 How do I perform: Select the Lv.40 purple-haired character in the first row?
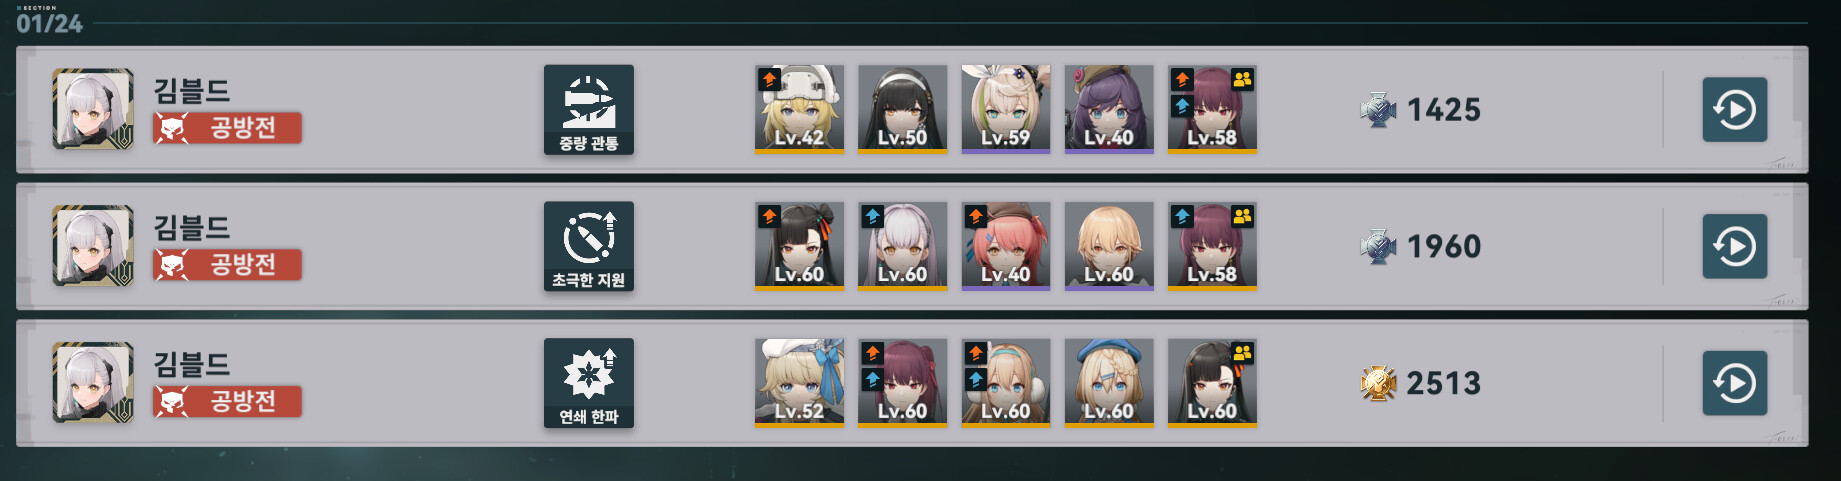click(x=1109, y=110)
